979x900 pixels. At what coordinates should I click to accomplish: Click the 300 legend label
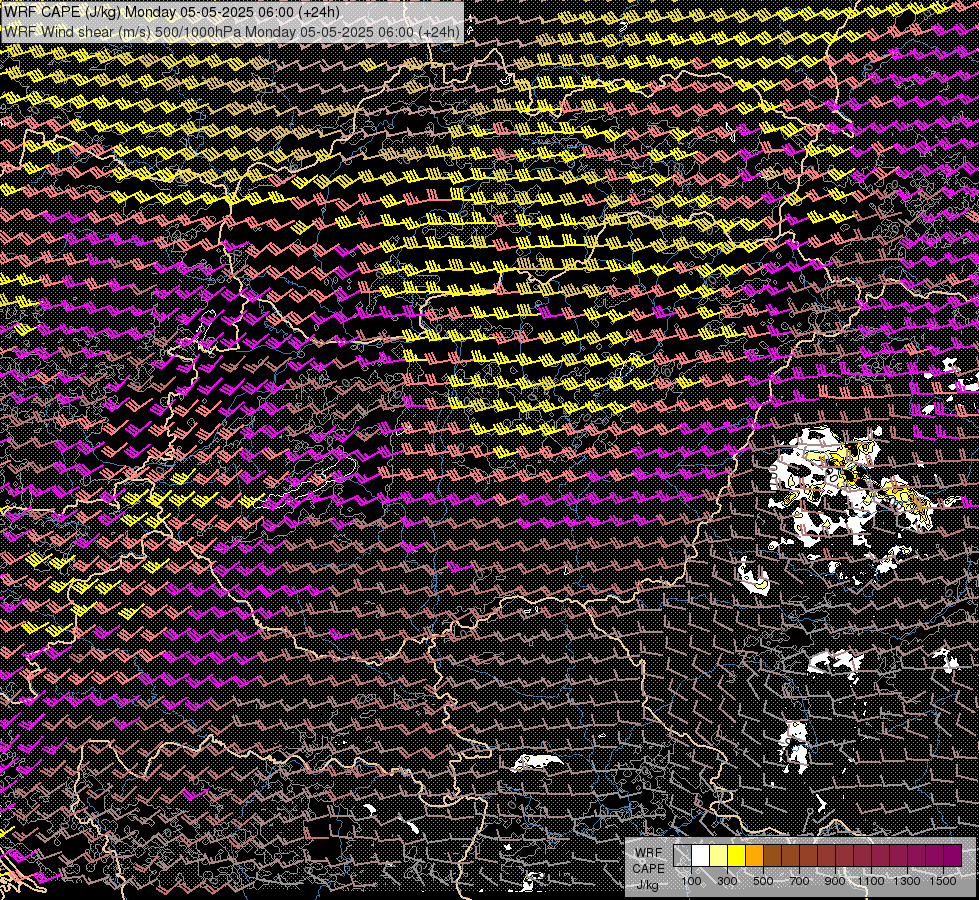tap(727, 881)
